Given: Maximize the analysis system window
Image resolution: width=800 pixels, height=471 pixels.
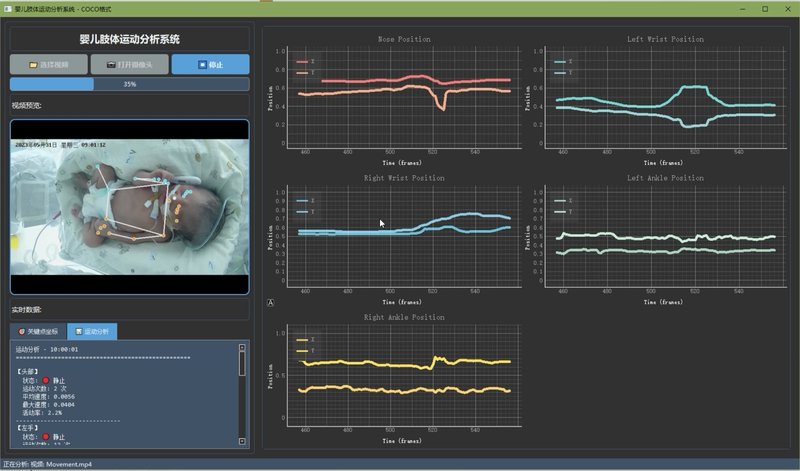Looking at the screenshot, I should pyautogui.click(x=765, y=8).
